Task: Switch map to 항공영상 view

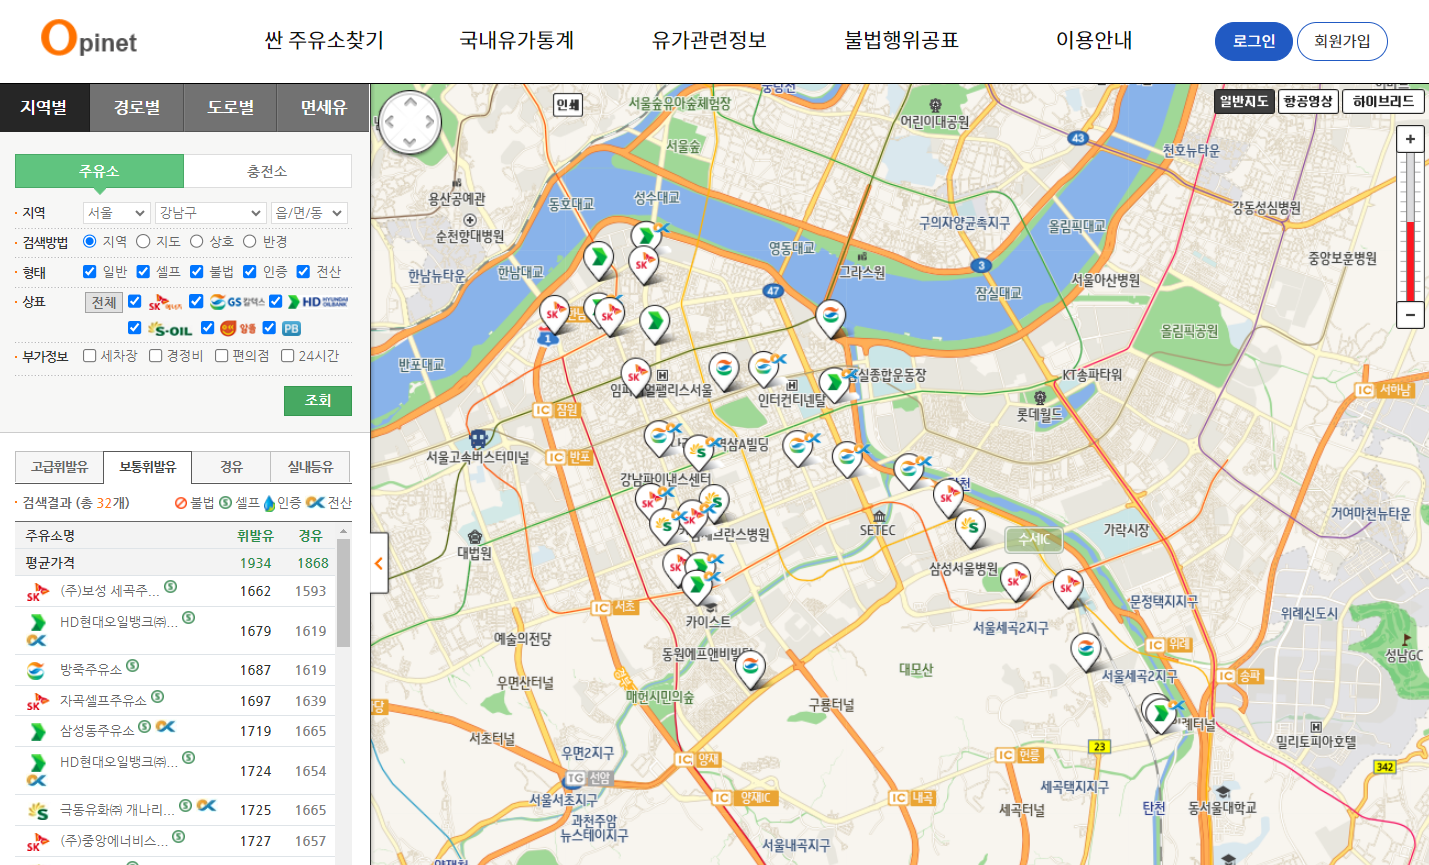Action: (1308, 101)
